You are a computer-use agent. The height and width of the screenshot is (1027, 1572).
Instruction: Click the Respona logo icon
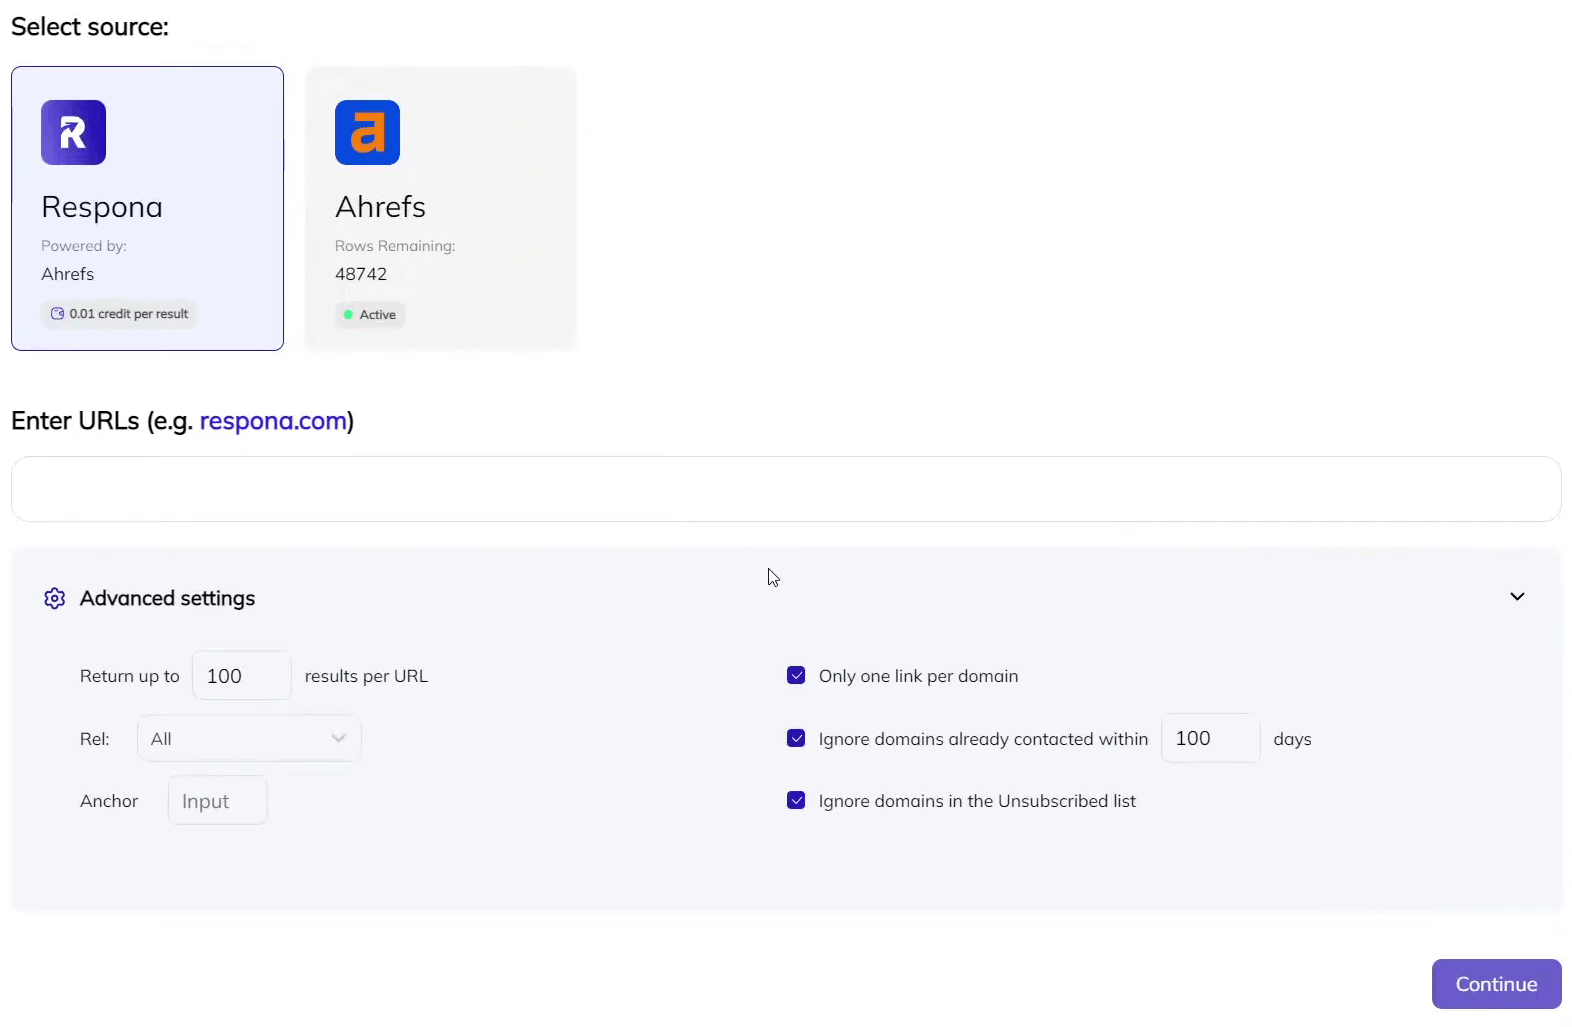pos(73,132)
